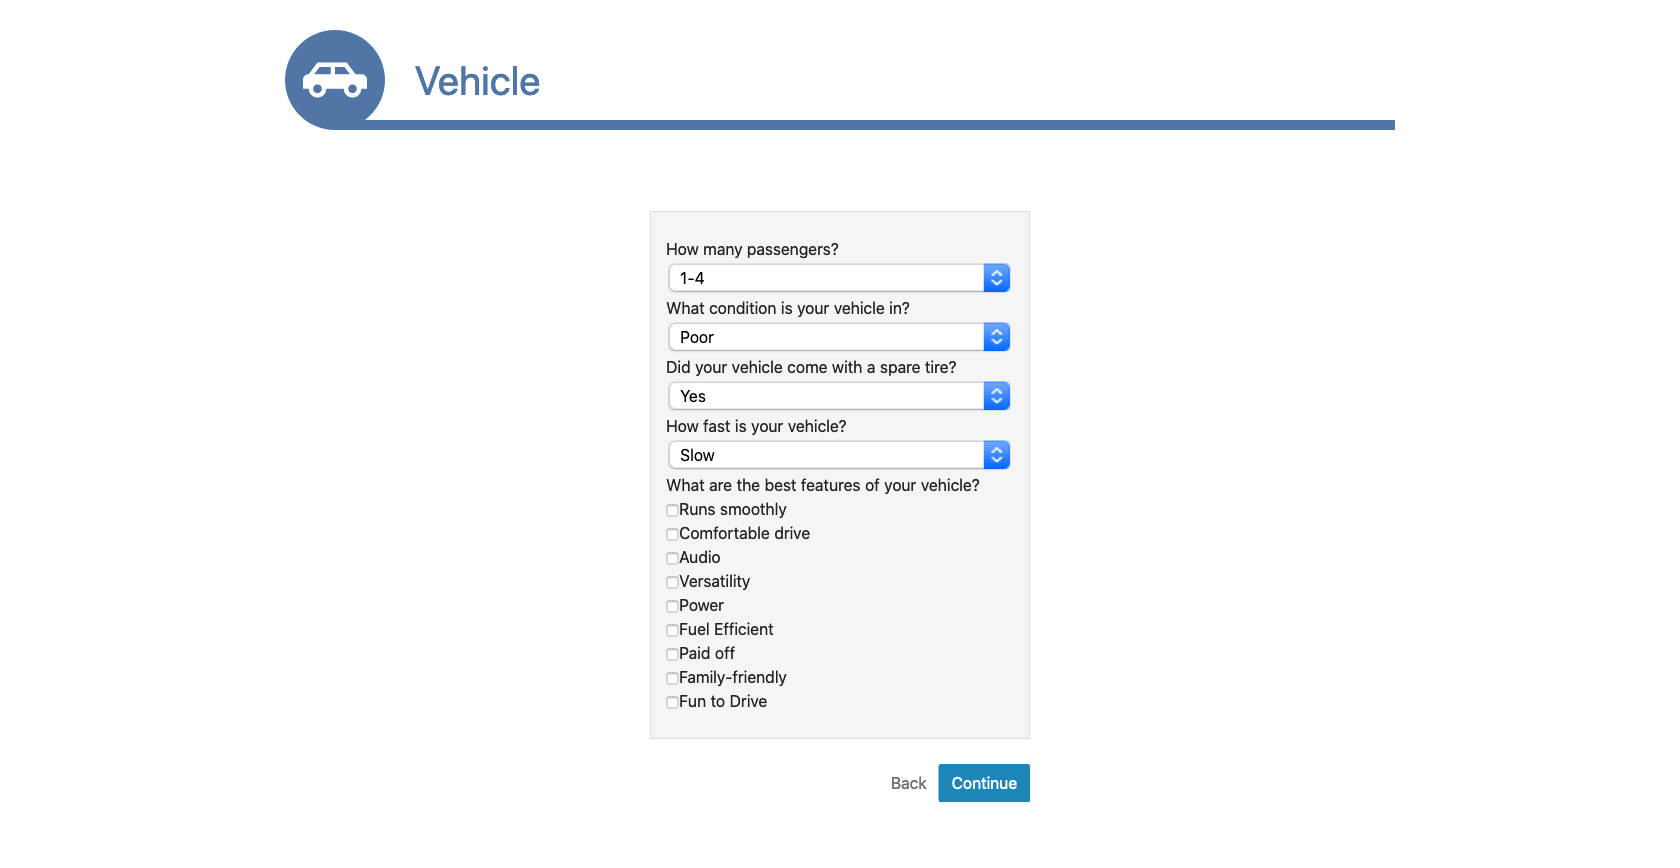
Task: Click the Poor condition stepper arrows
Action: click(x=996, y=337)
